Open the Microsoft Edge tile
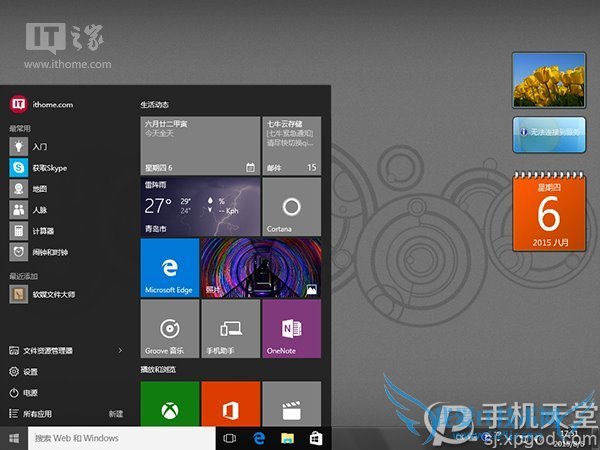This screenshot has width=600, height=450. (170, 267)
